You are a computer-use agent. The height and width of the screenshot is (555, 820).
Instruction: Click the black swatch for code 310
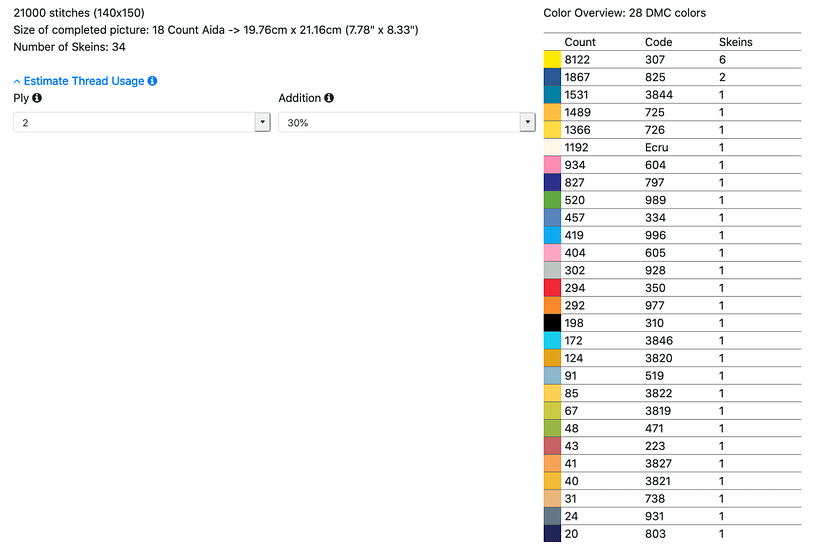(552, 323)
